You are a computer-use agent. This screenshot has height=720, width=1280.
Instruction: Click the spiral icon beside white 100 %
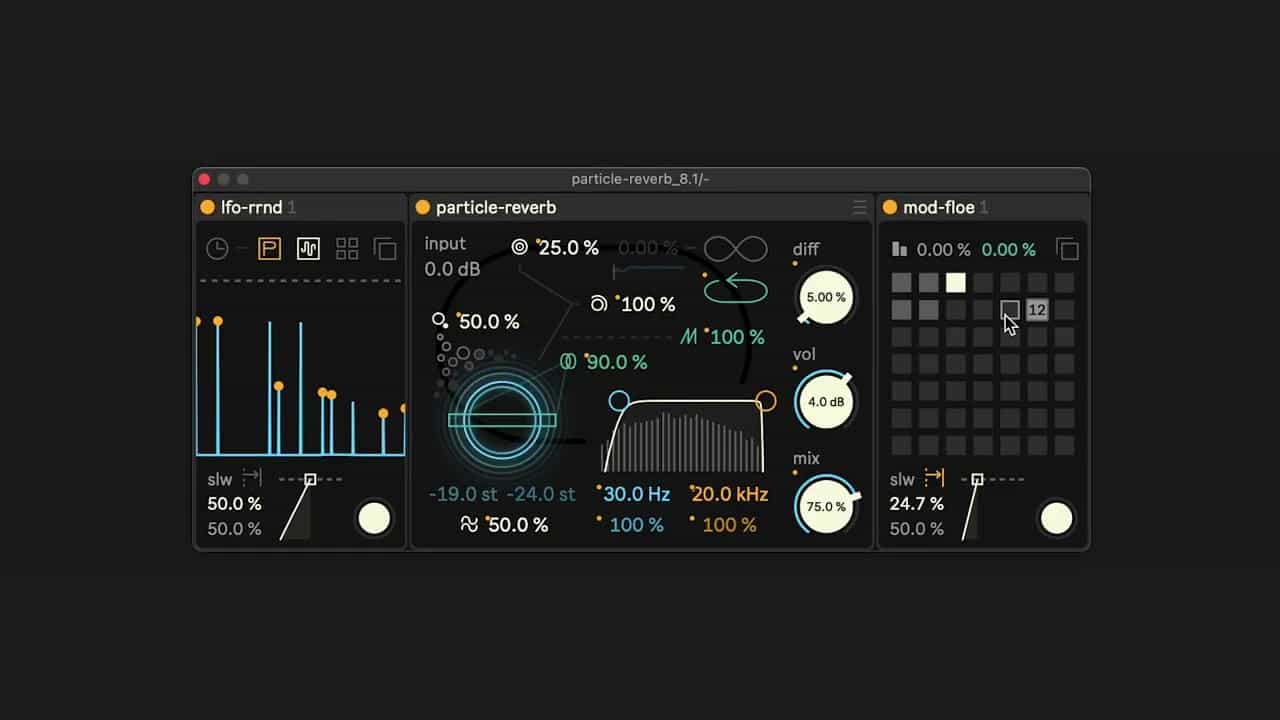coord(598,304)
